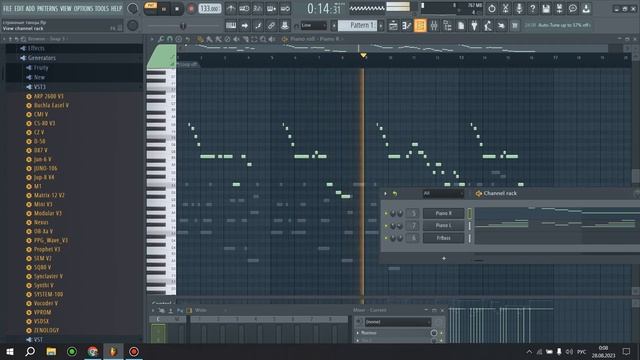The width and height of the screenshot is (640, 360).
Task: Open the EDIT menu
Action: click(19, 8)
